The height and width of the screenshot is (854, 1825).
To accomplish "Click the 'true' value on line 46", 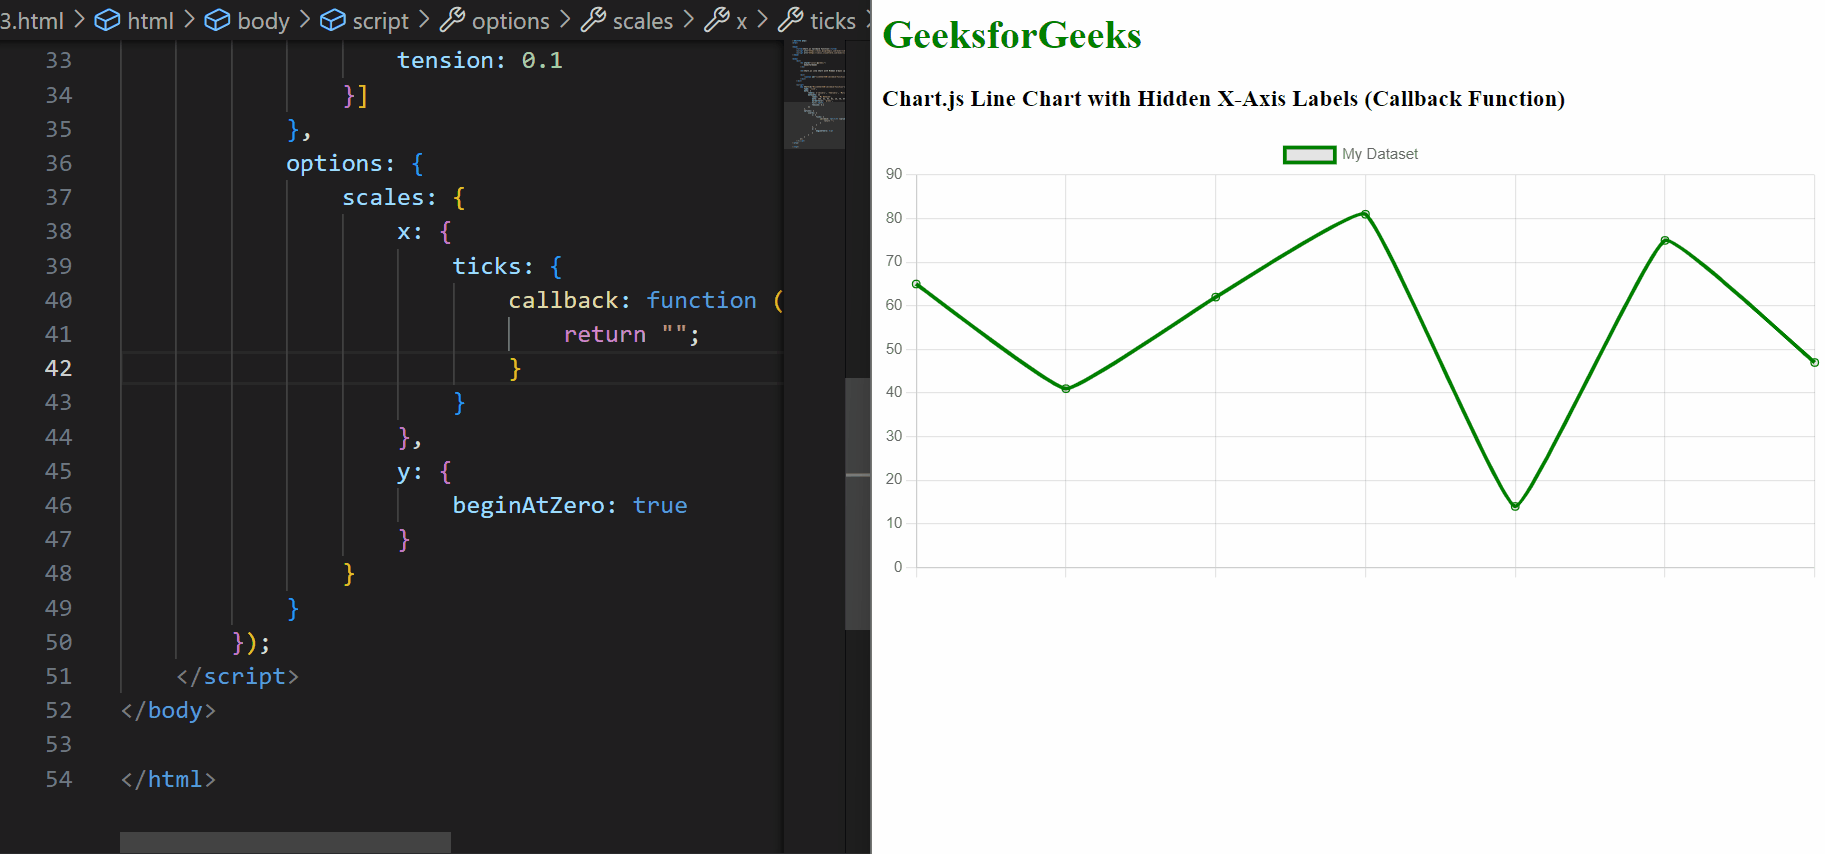I will (660, 505).
